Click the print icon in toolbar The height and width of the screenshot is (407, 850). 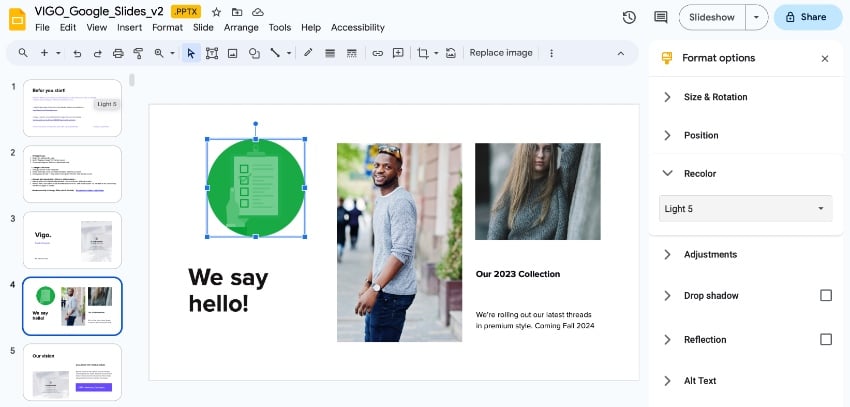[118, 53]
